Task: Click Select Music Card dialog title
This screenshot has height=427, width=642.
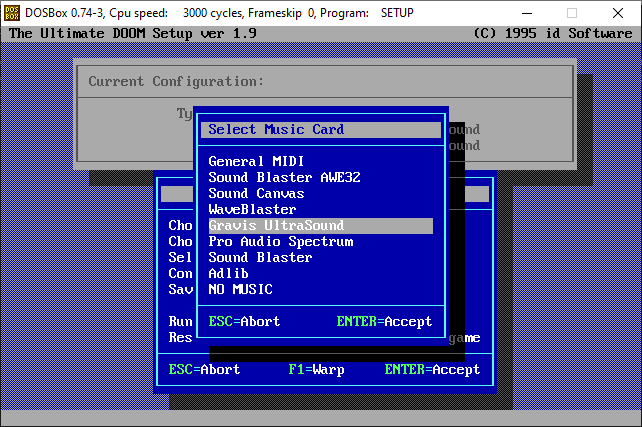Action: (x=276, y=129)
